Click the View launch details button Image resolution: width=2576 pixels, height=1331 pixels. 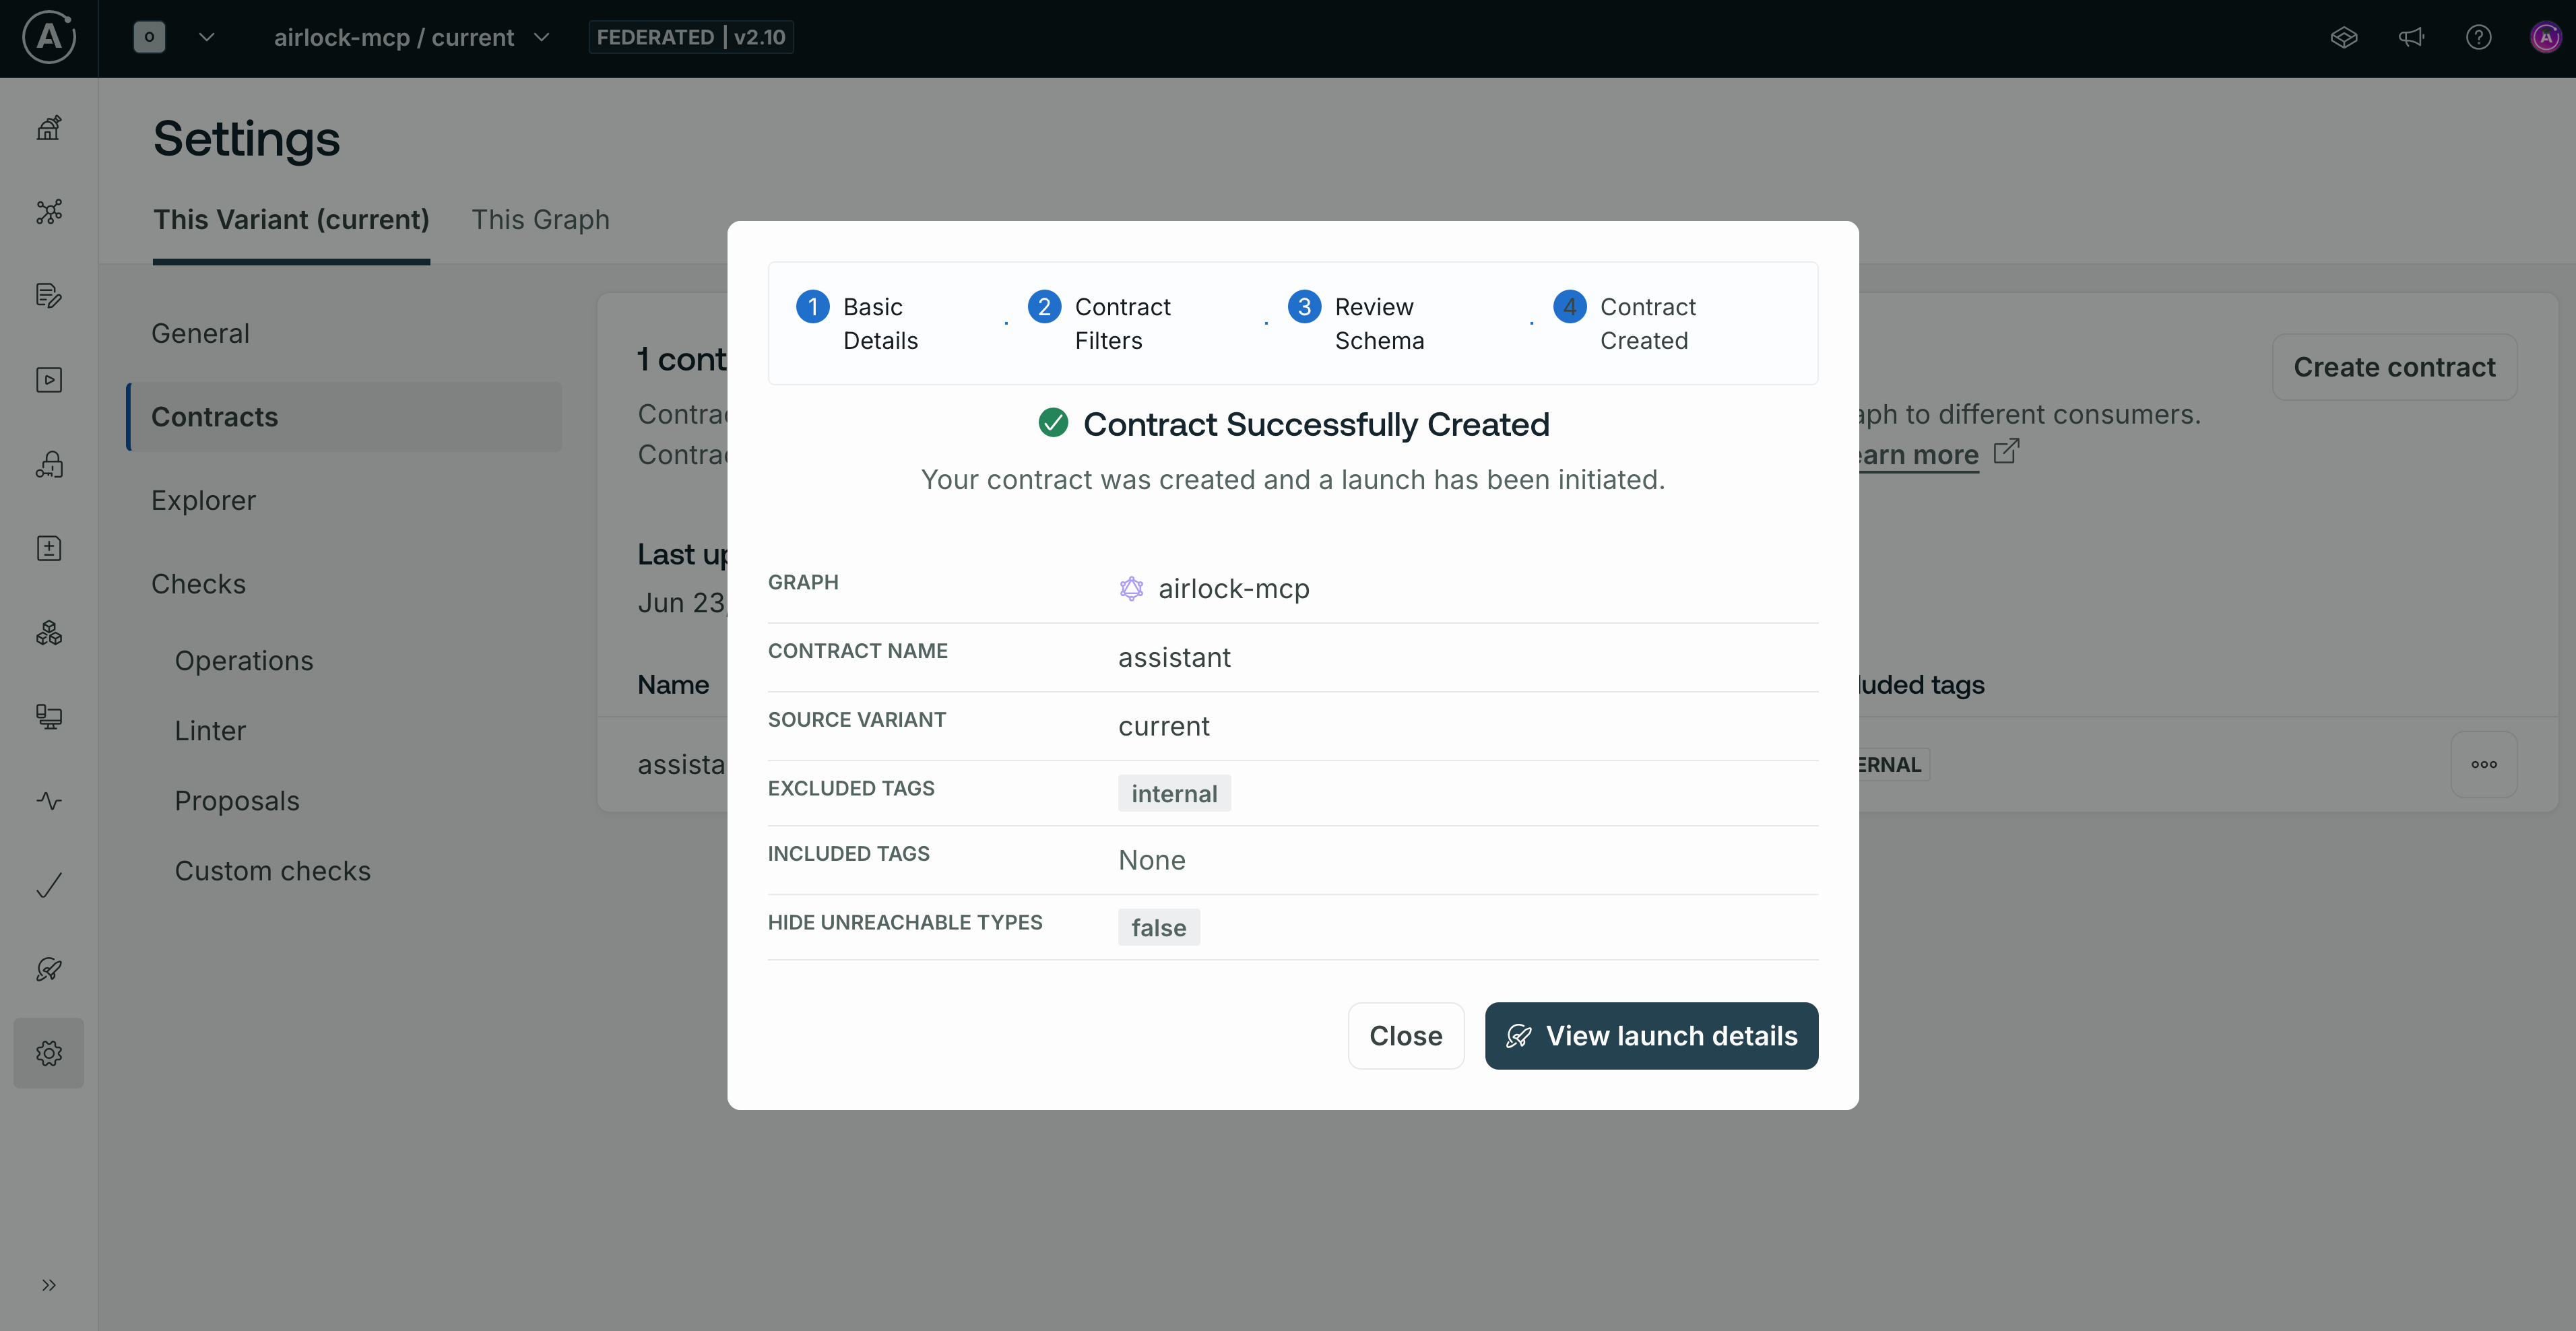(1651, 1035)
